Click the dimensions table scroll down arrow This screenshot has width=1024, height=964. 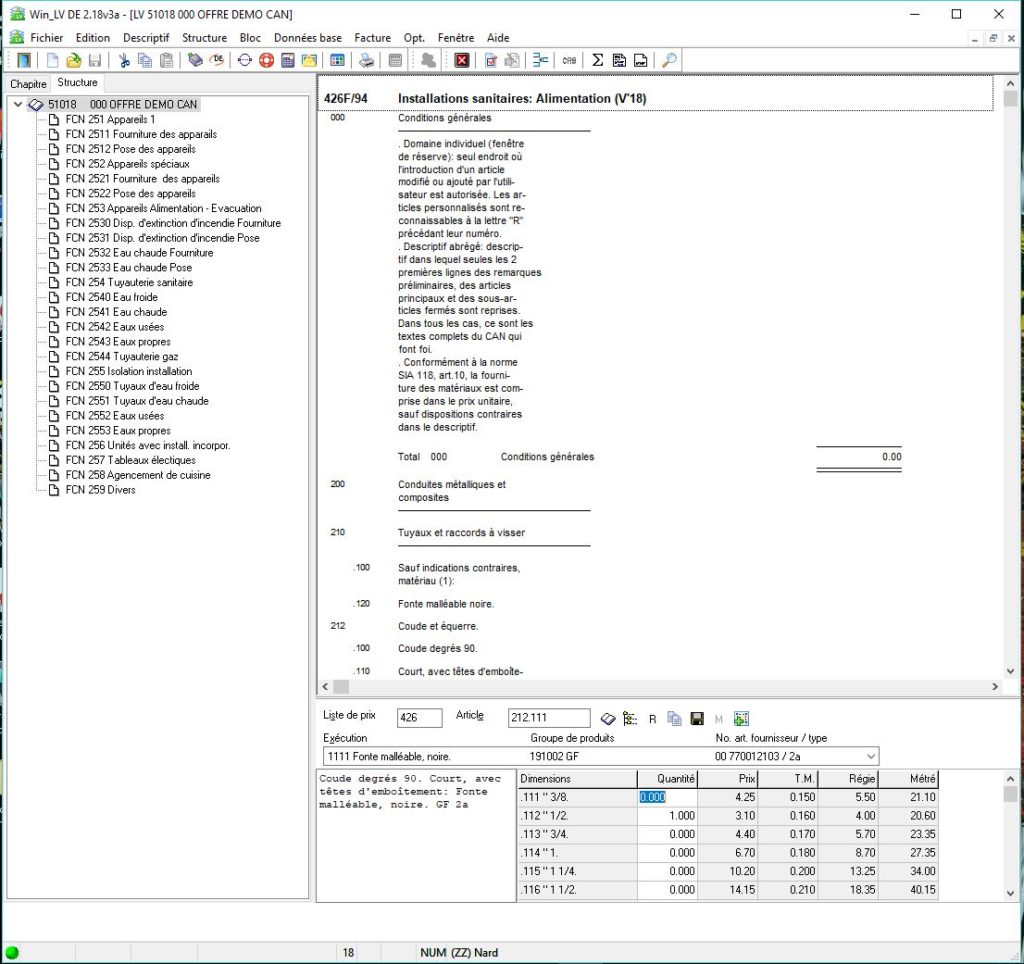[x=1010, y=893]
